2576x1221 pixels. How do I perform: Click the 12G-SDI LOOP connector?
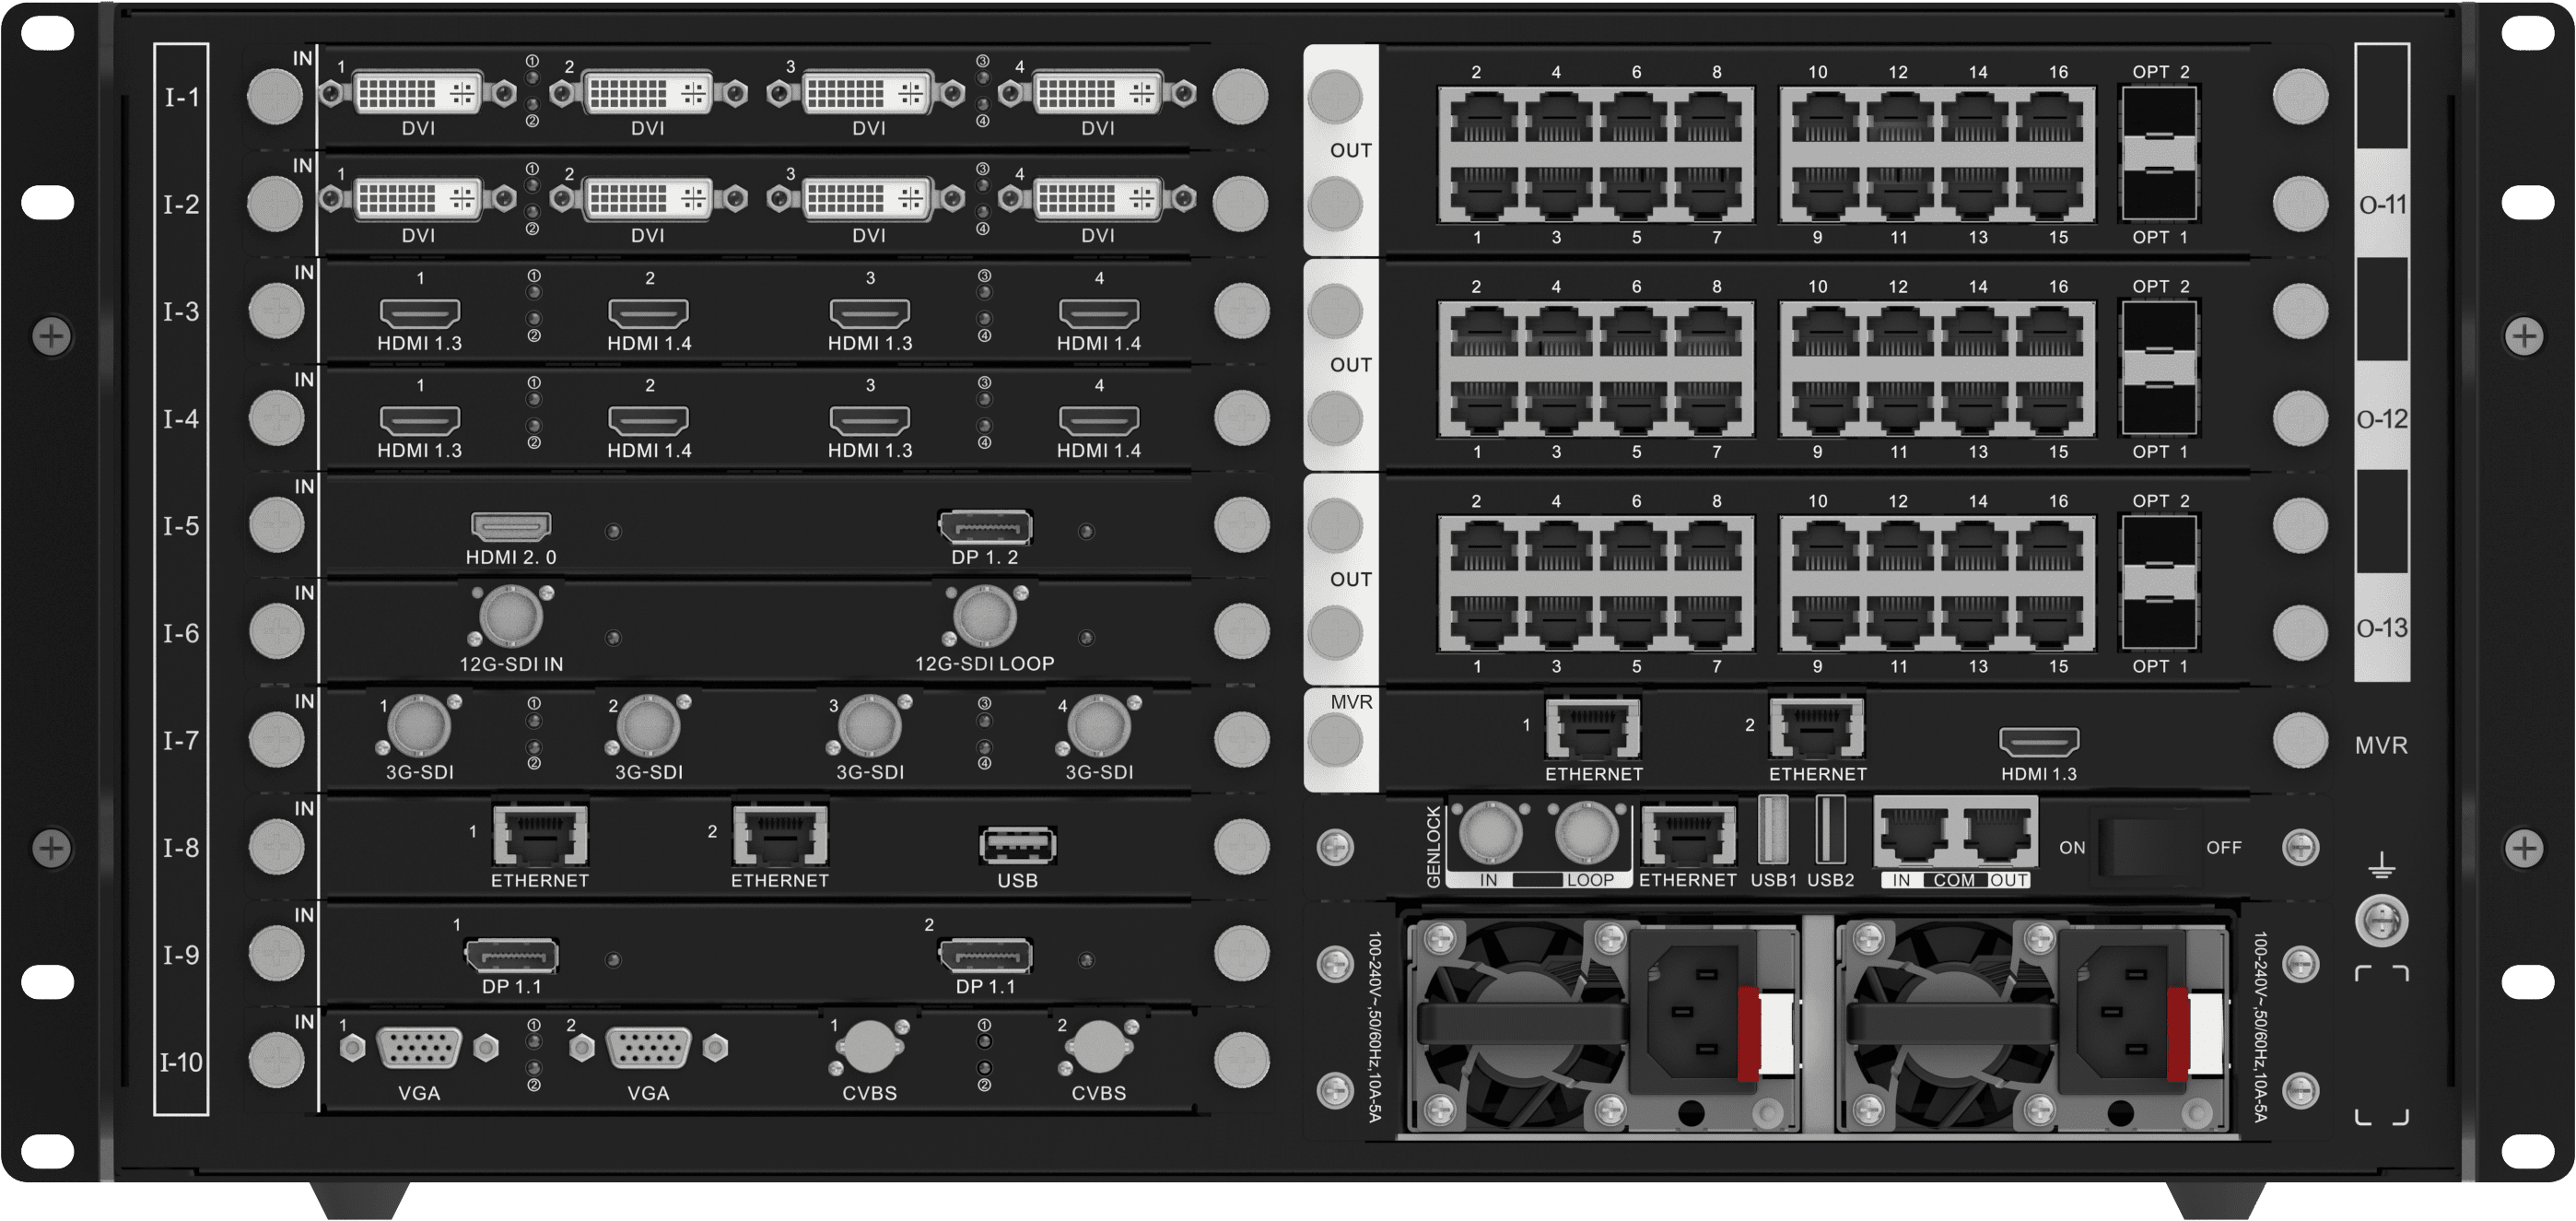click(x=985, y=616)
